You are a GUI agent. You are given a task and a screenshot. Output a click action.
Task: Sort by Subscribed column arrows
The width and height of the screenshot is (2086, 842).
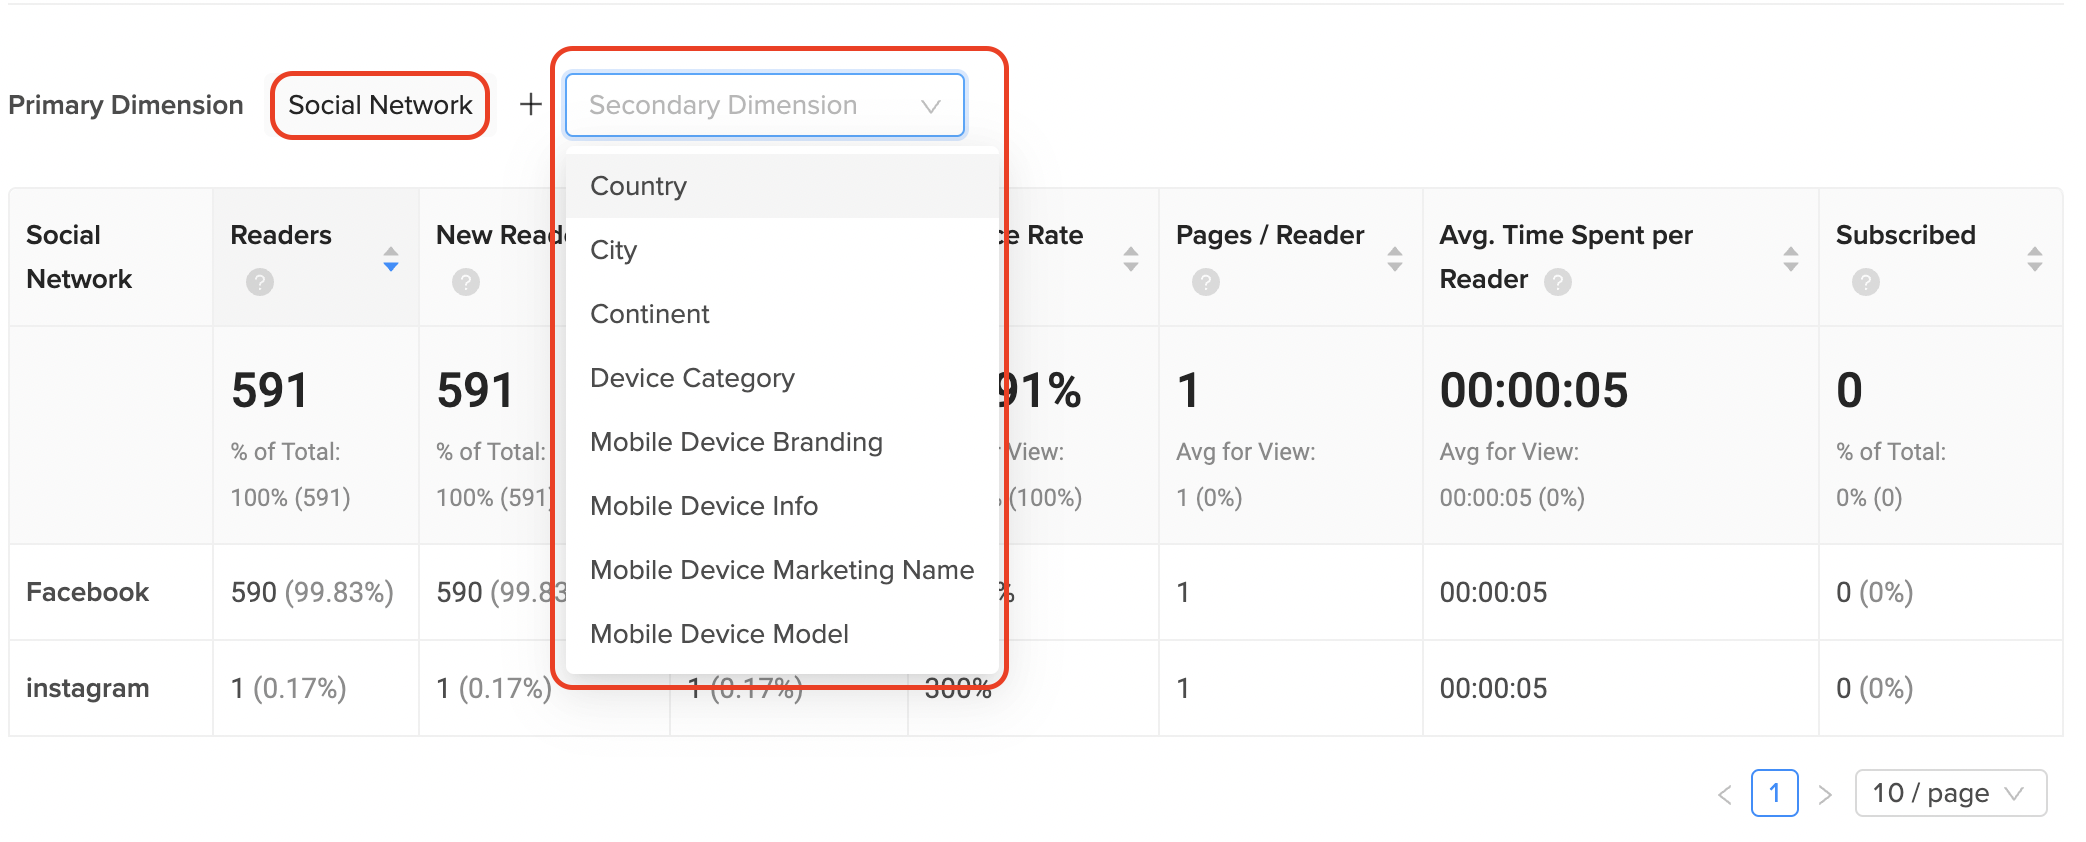[2034, 259]
